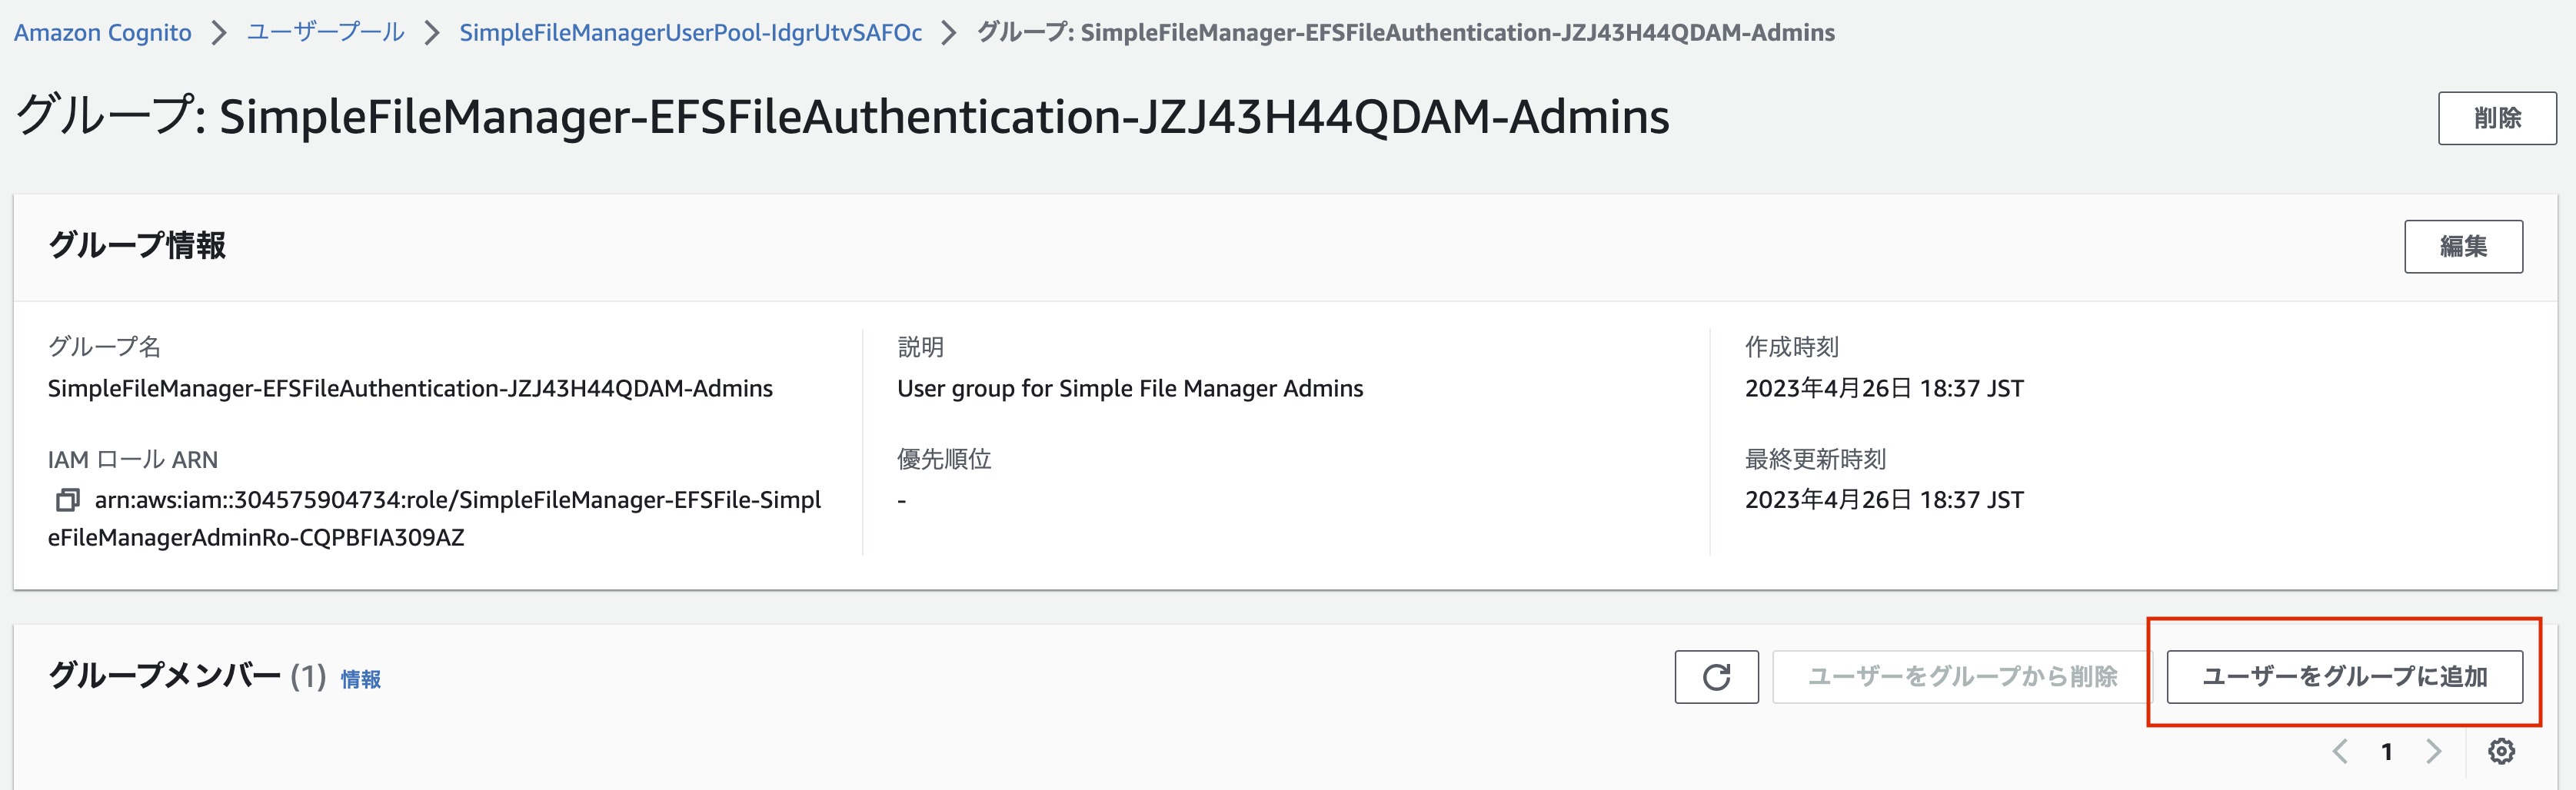2576x790 pixels.
Task: Open SimpleFileManagerUserPool-IdgrUtvSAFOc breadcrumb link
Action: (690, 32)
